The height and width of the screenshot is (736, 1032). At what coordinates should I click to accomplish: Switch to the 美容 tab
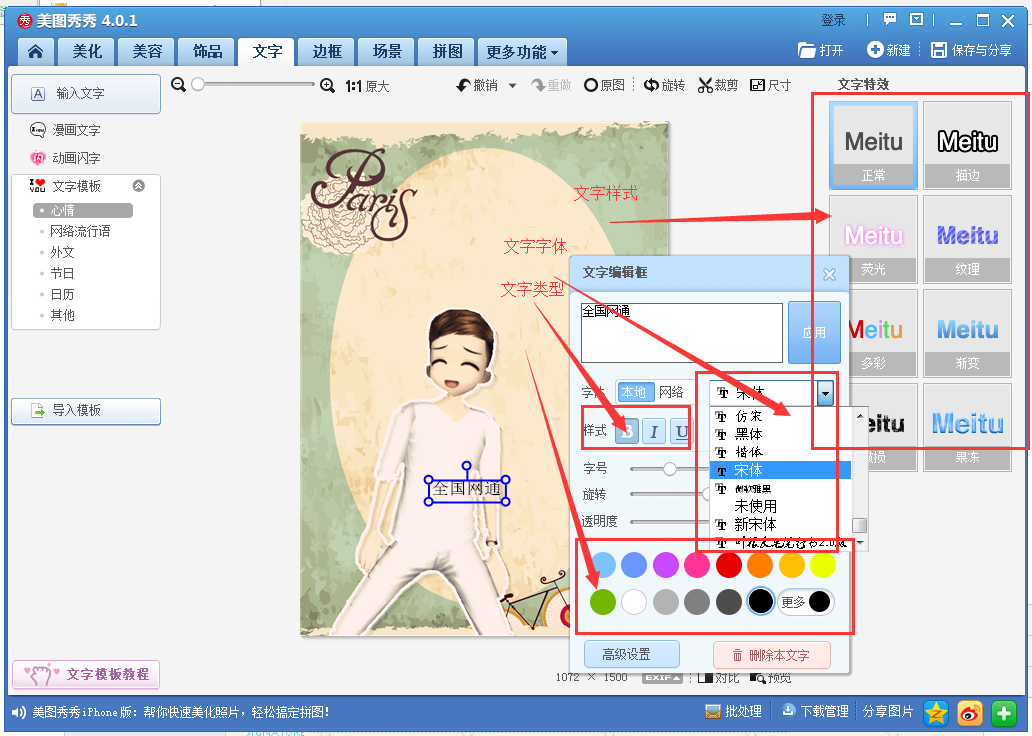coord(147,52)
